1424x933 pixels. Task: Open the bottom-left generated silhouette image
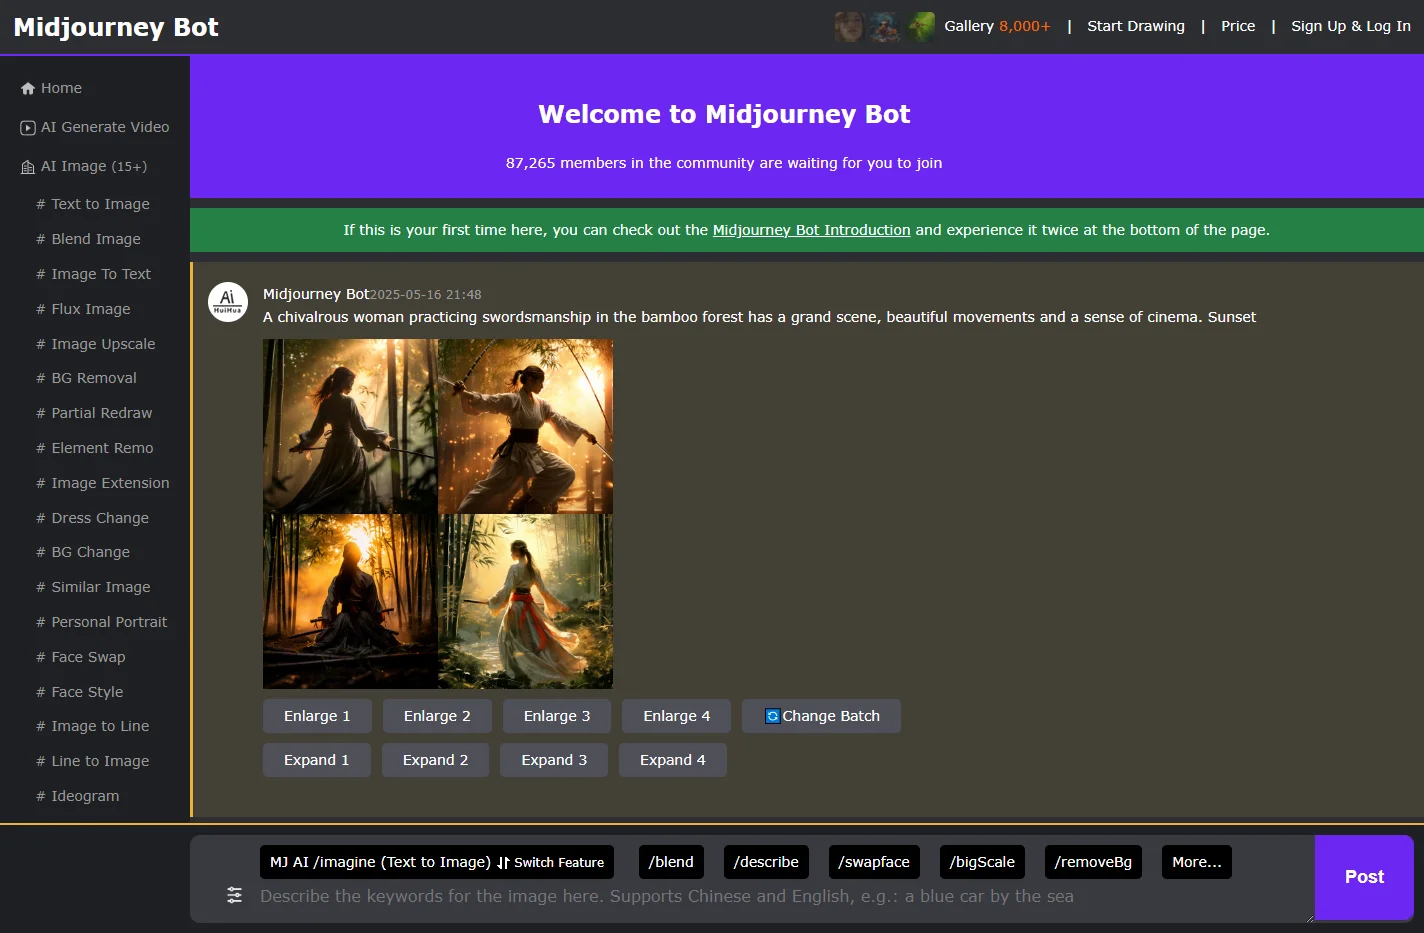[x=350, y=601]
